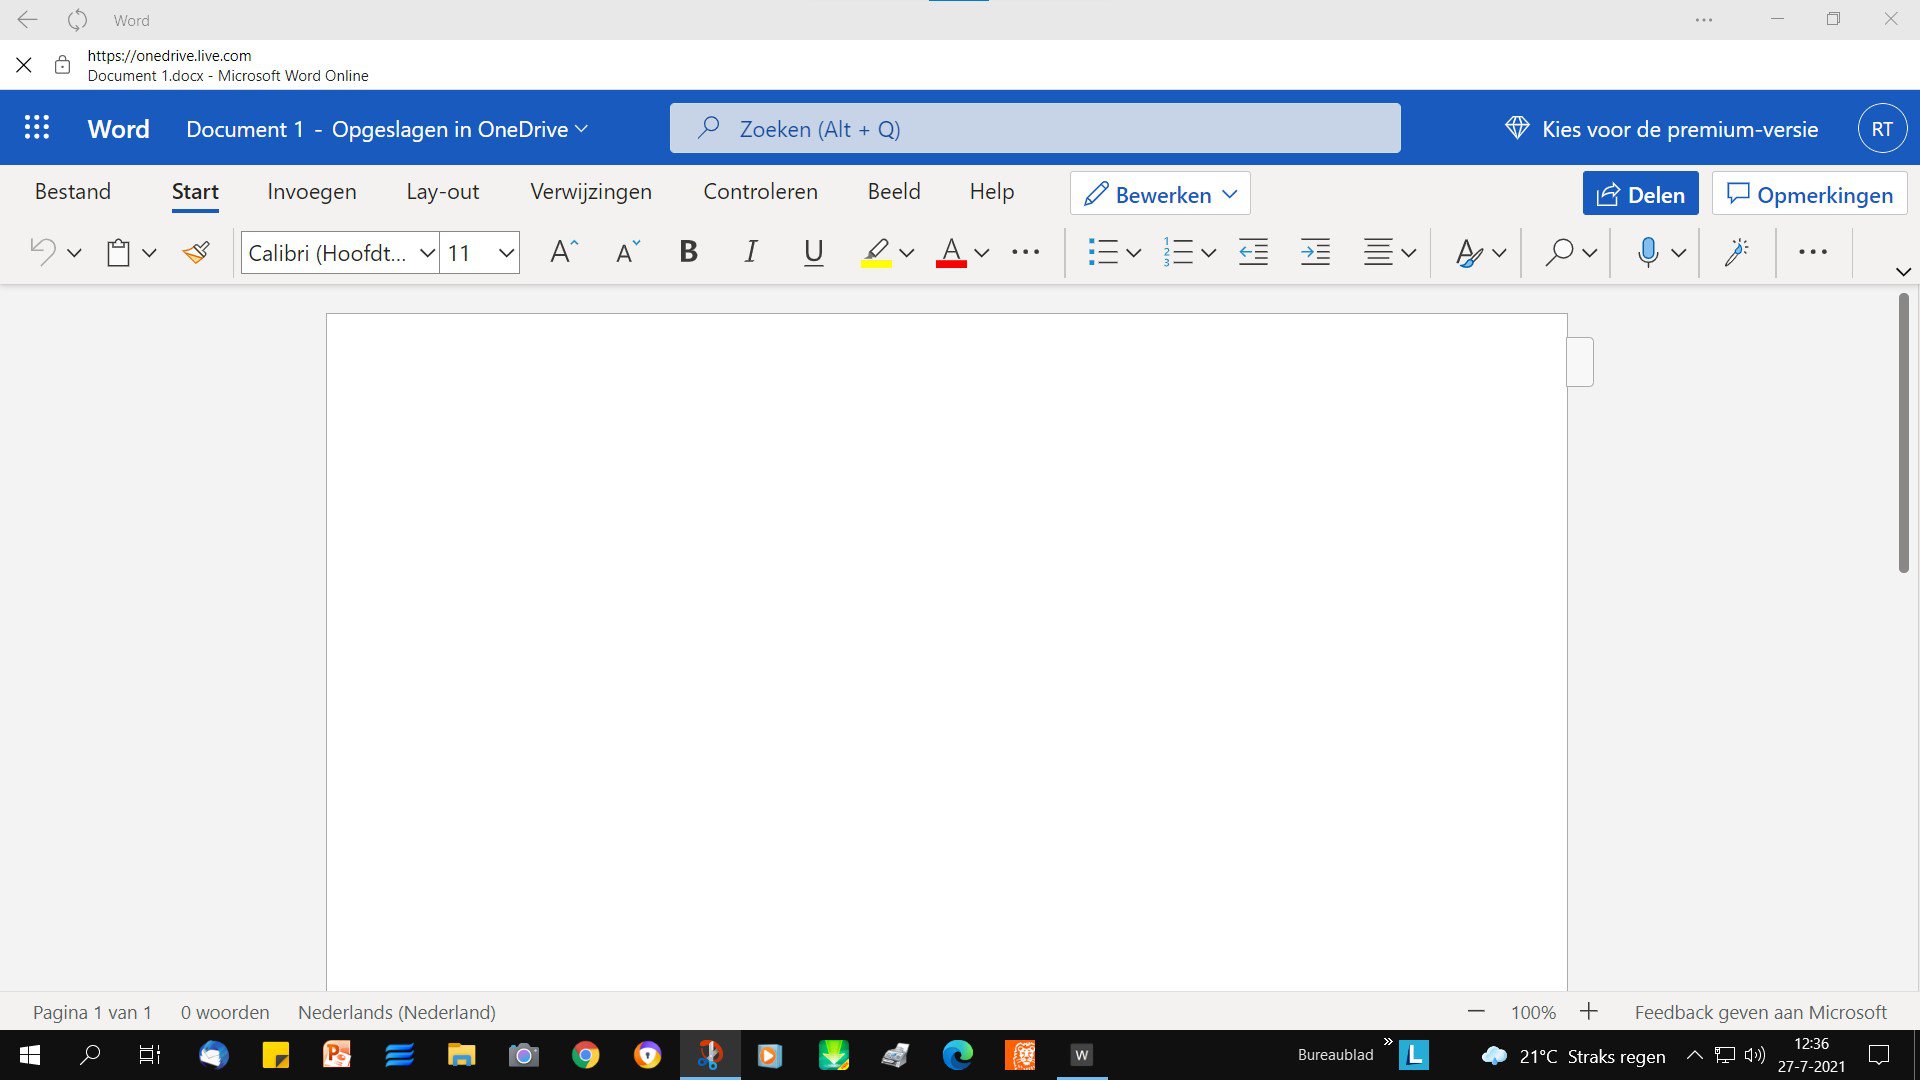The height and width of the screenshot is (1080, 1920).
Task: Increase font size with the grow icon
Action: pos(564,252)
